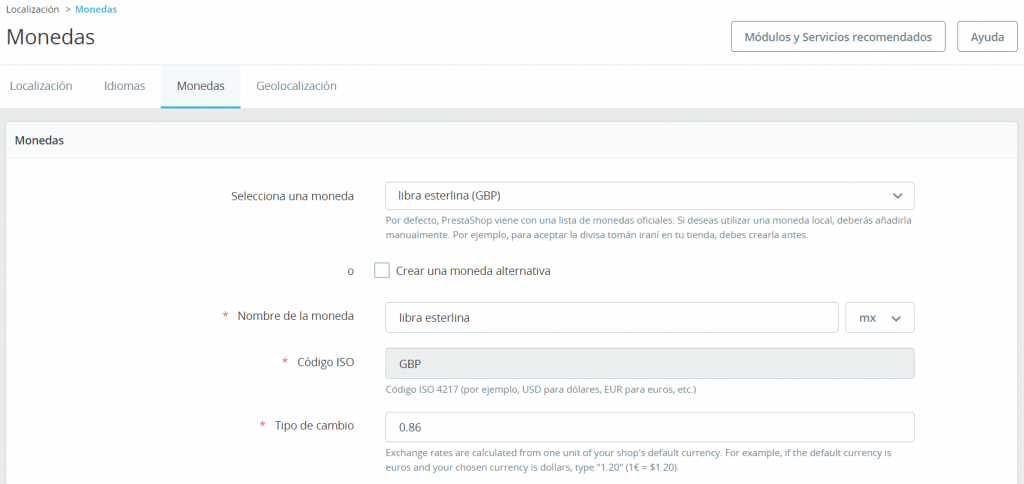Switch to the Localización tab
The width and height of the screenshot is (1024, 484).
click(41, 86)
